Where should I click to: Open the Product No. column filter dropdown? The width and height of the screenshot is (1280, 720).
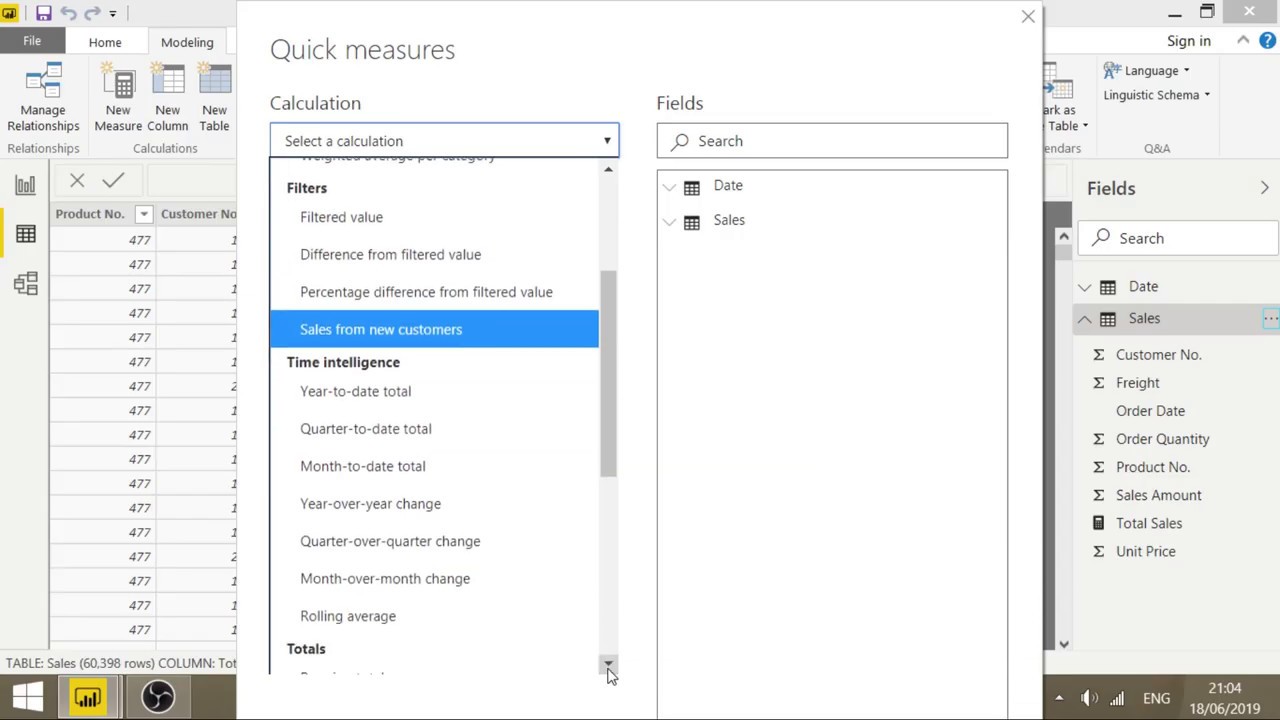pos(143,214)
